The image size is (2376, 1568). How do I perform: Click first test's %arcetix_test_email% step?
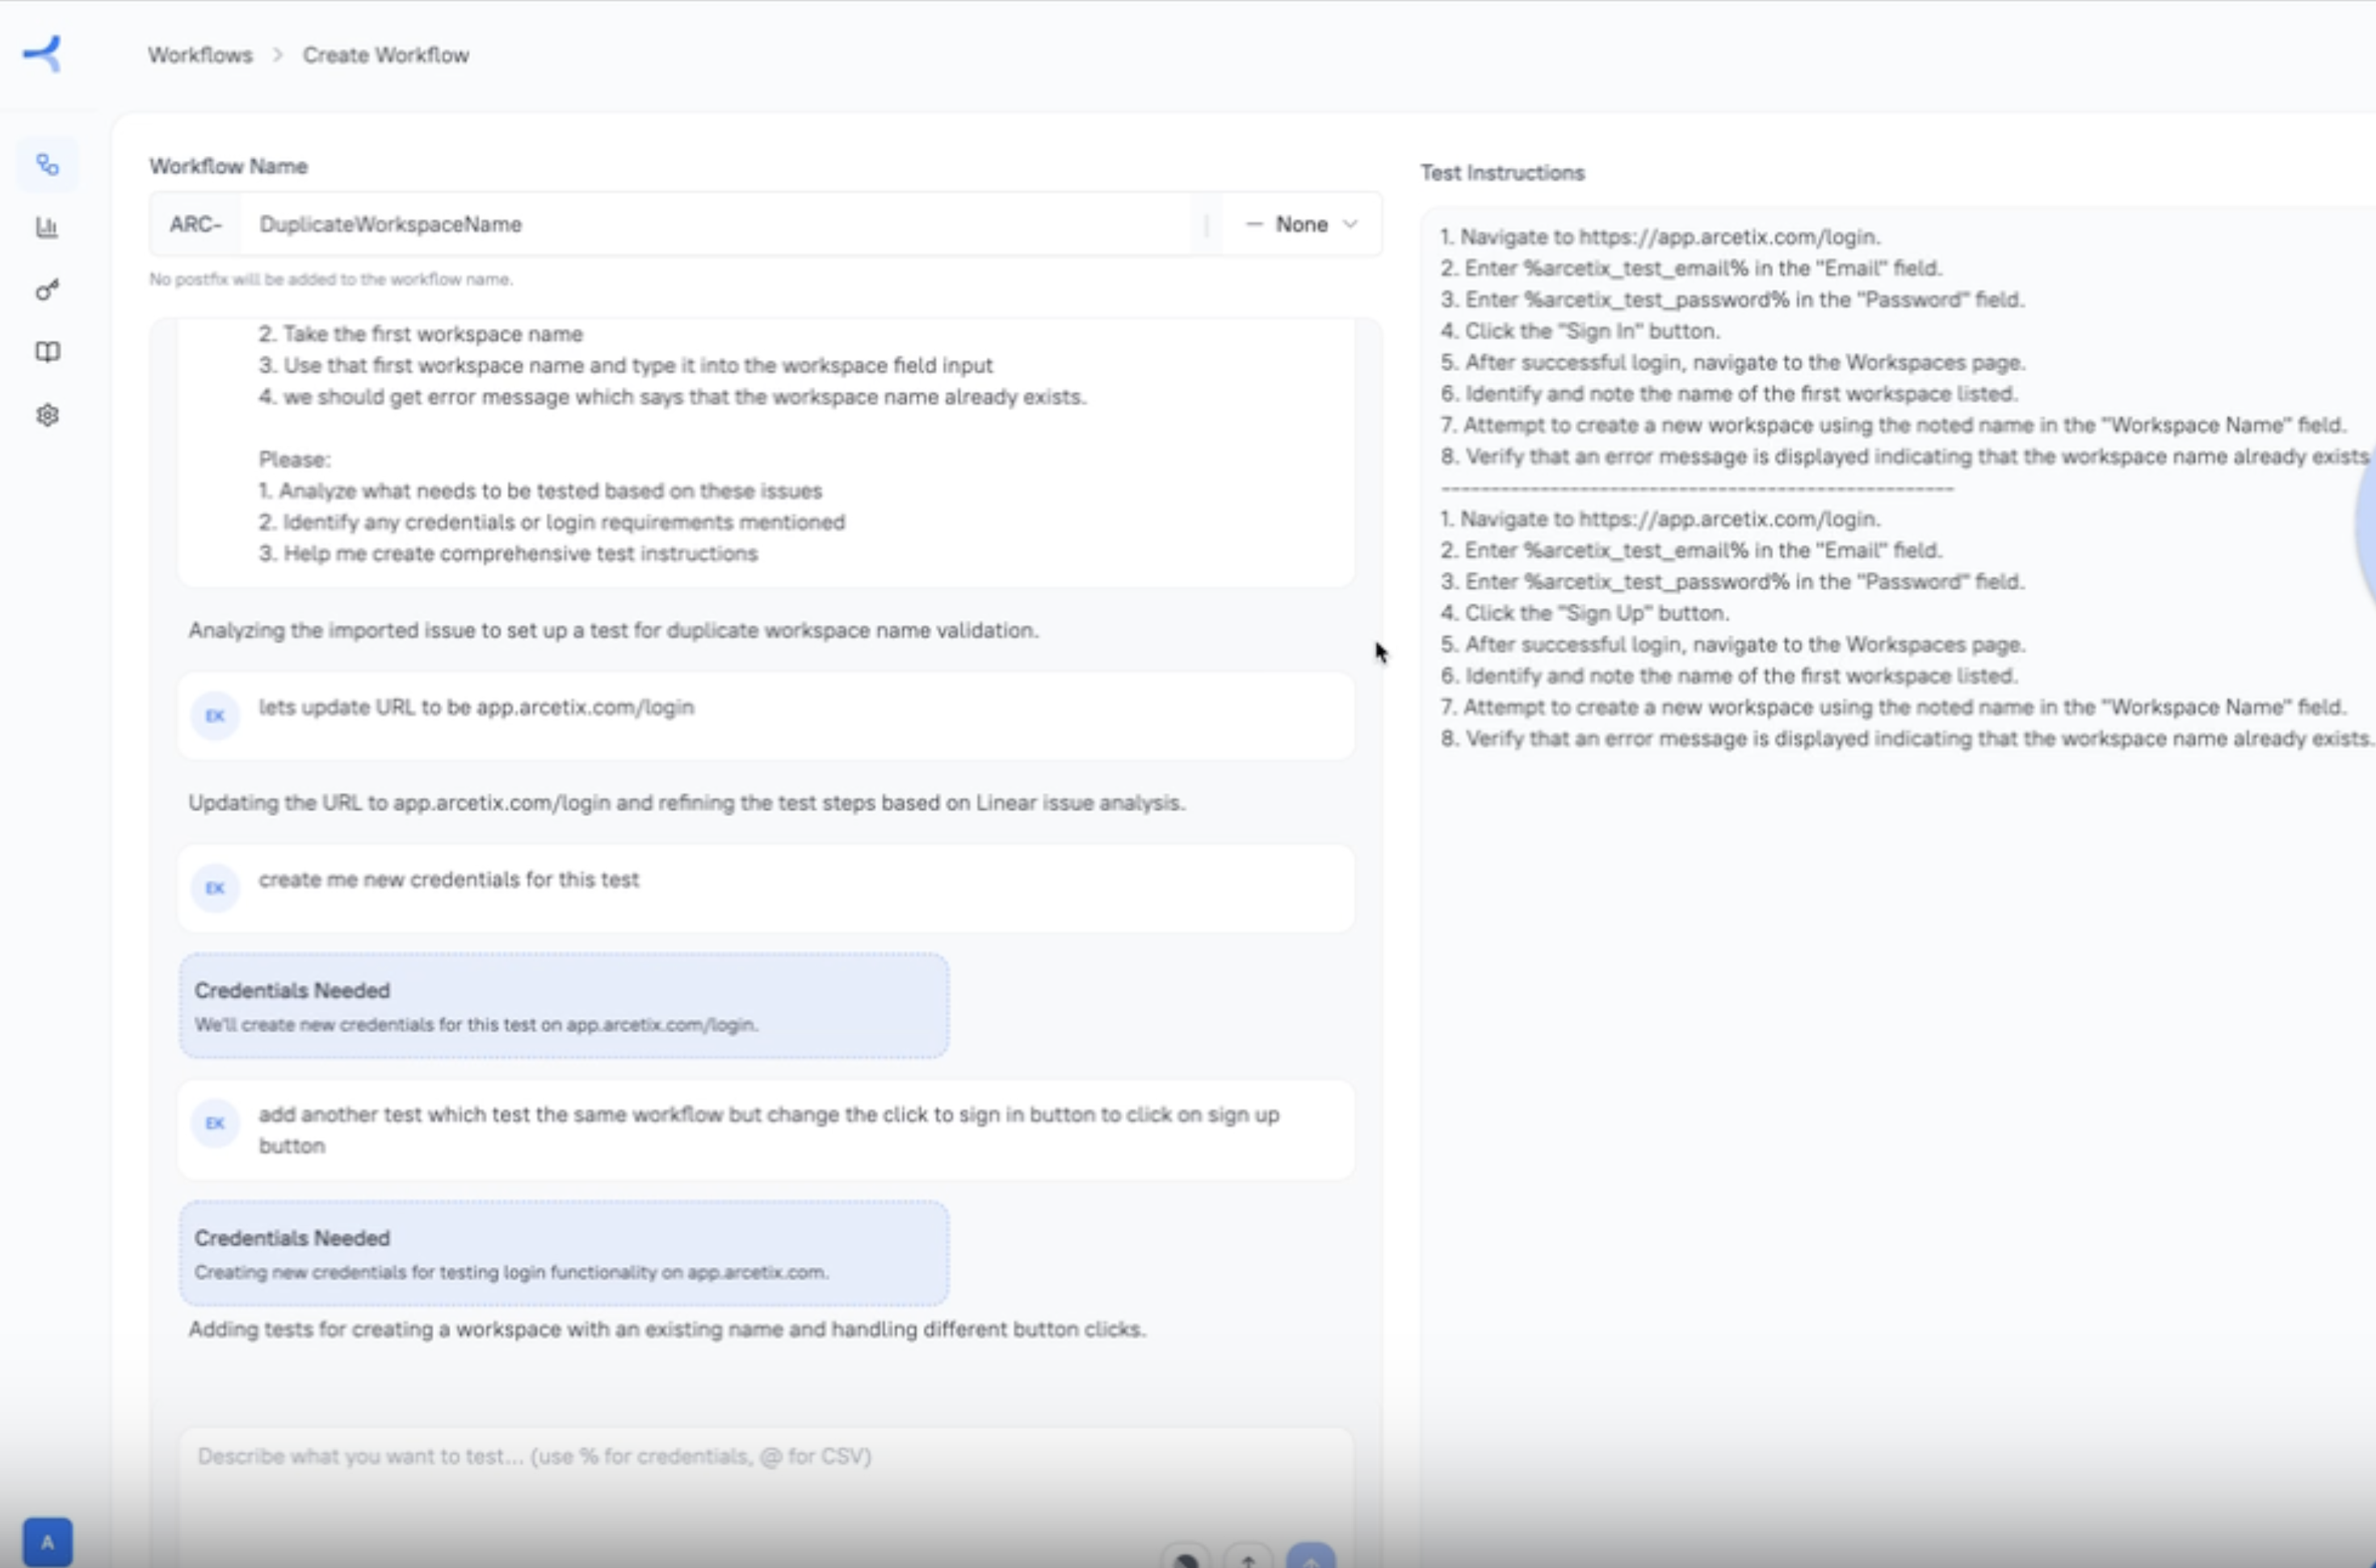click(1691, 268)
